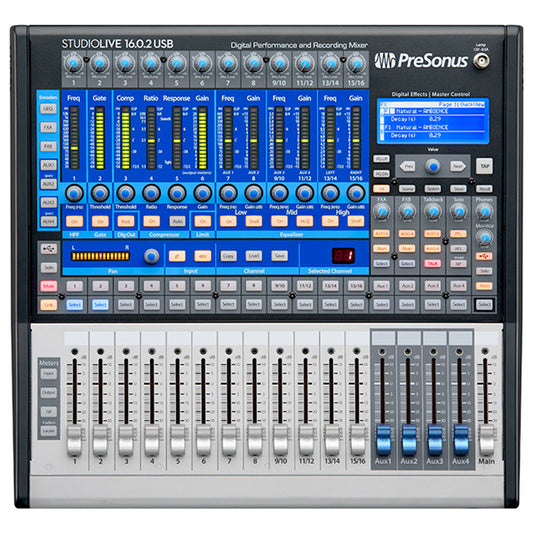Click the Next arrow button
Image resolution: width=533 pixels, height=533 pixels.
point(458,167)
